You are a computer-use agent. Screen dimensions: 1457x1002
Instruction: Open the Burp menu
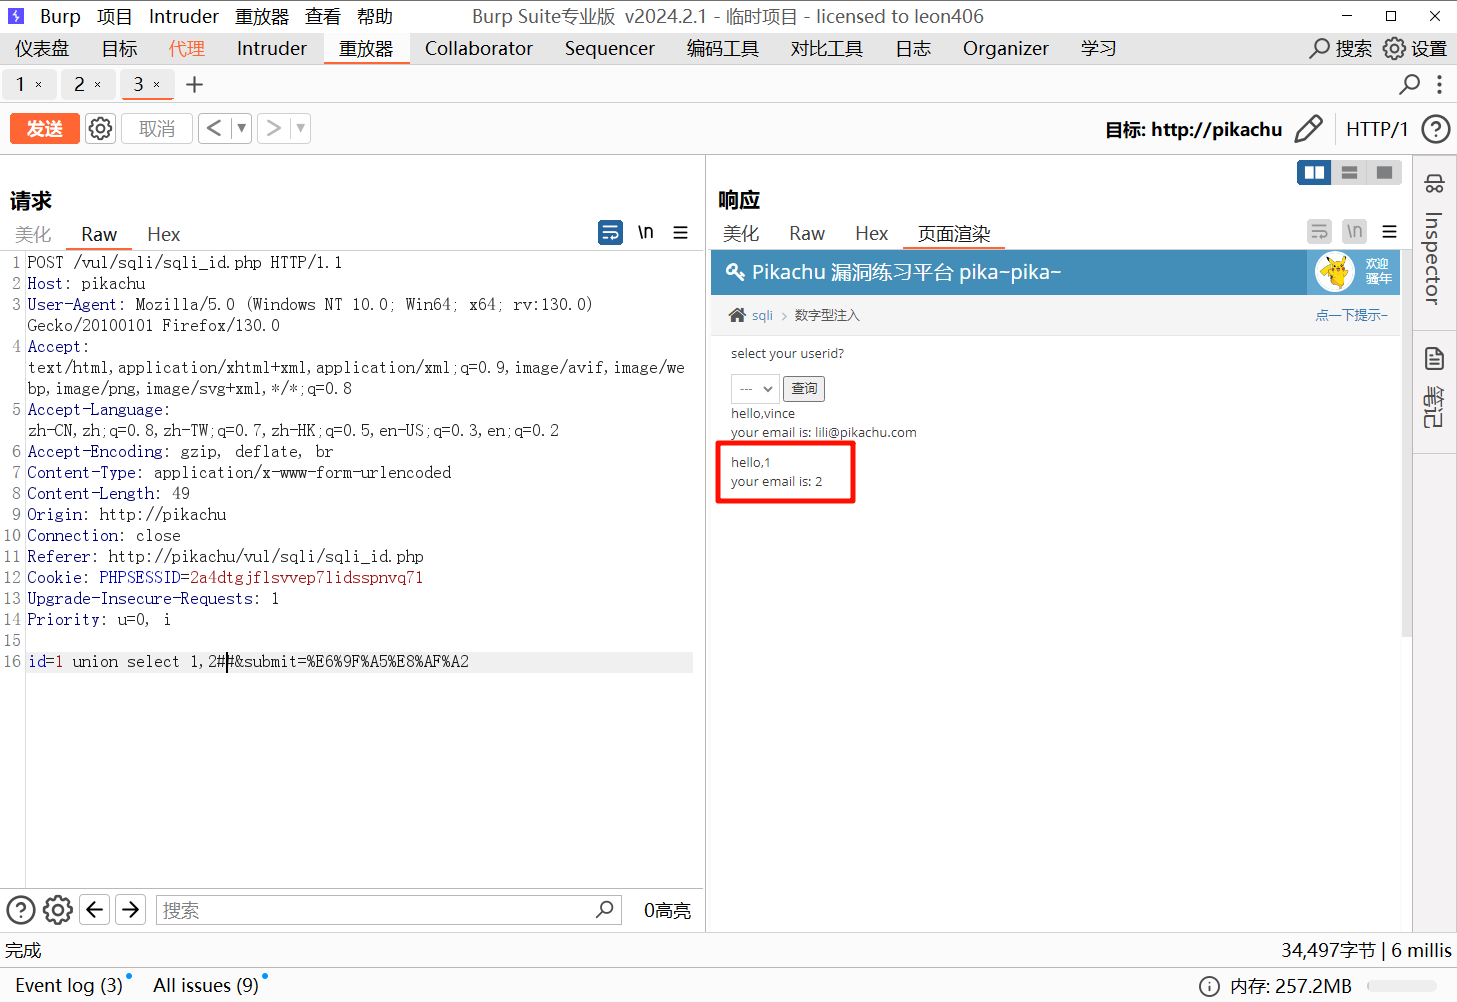[60, 16]
